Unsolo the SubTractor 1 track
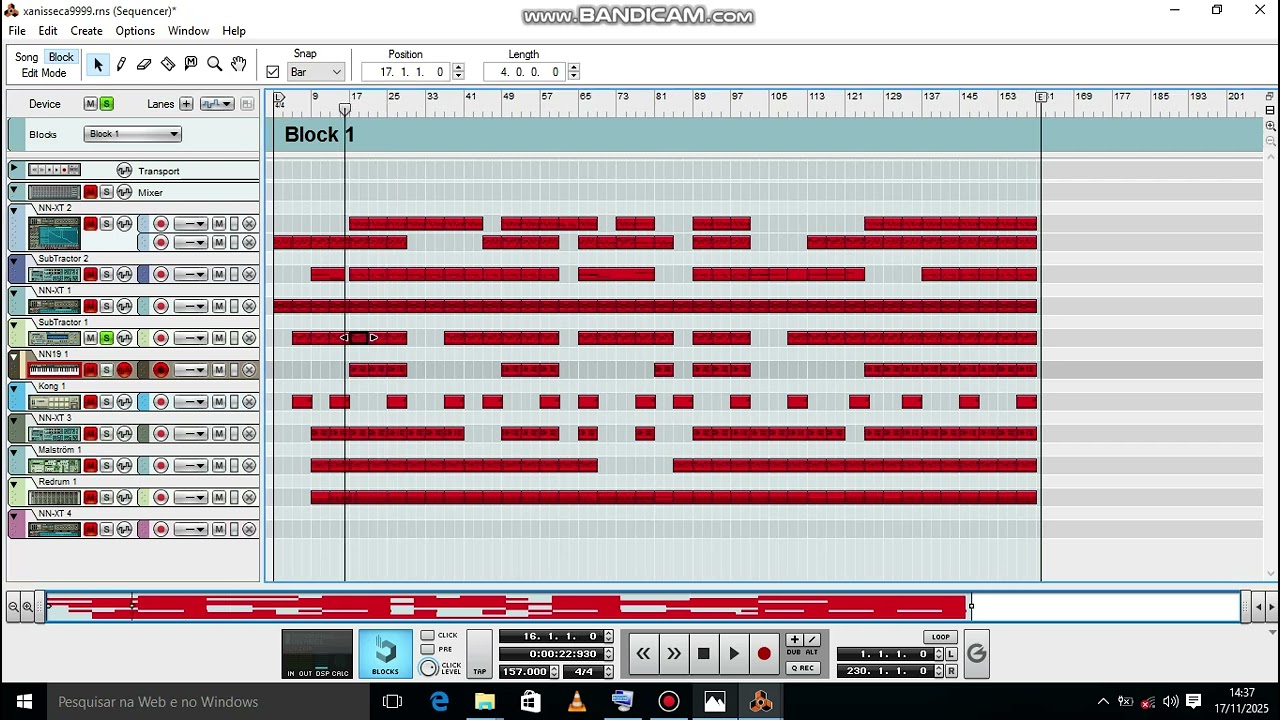This screenshot has width=1280, height=720. point(106,338)
